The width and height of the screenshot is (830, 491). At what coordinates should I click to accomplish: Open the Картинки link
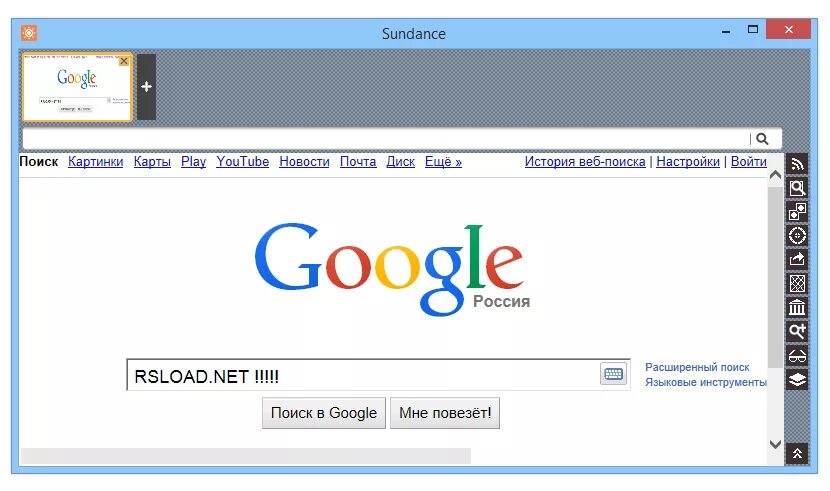point(95,161)
